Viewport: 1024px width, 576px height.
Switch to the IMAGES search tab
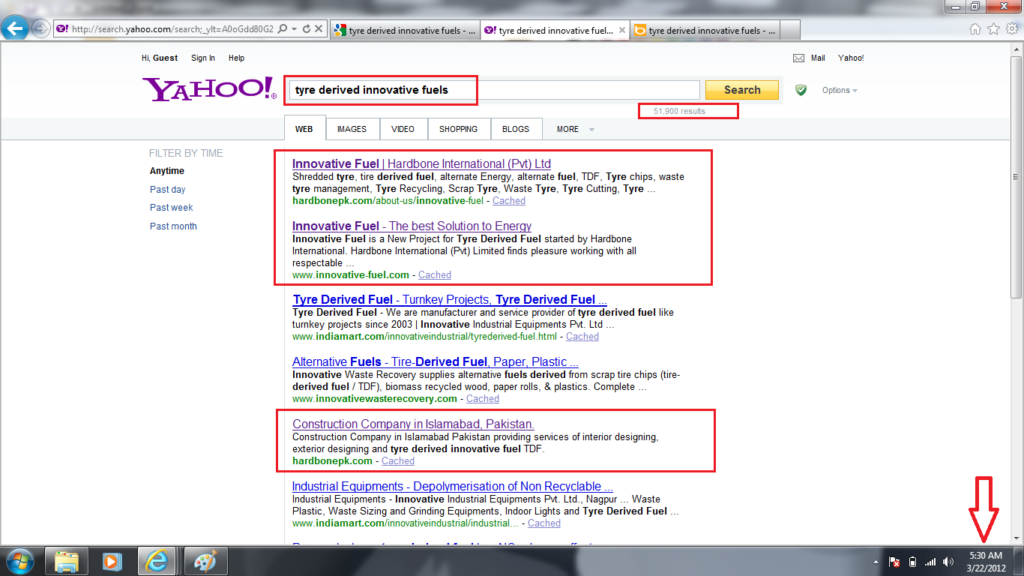pos(351,129)
